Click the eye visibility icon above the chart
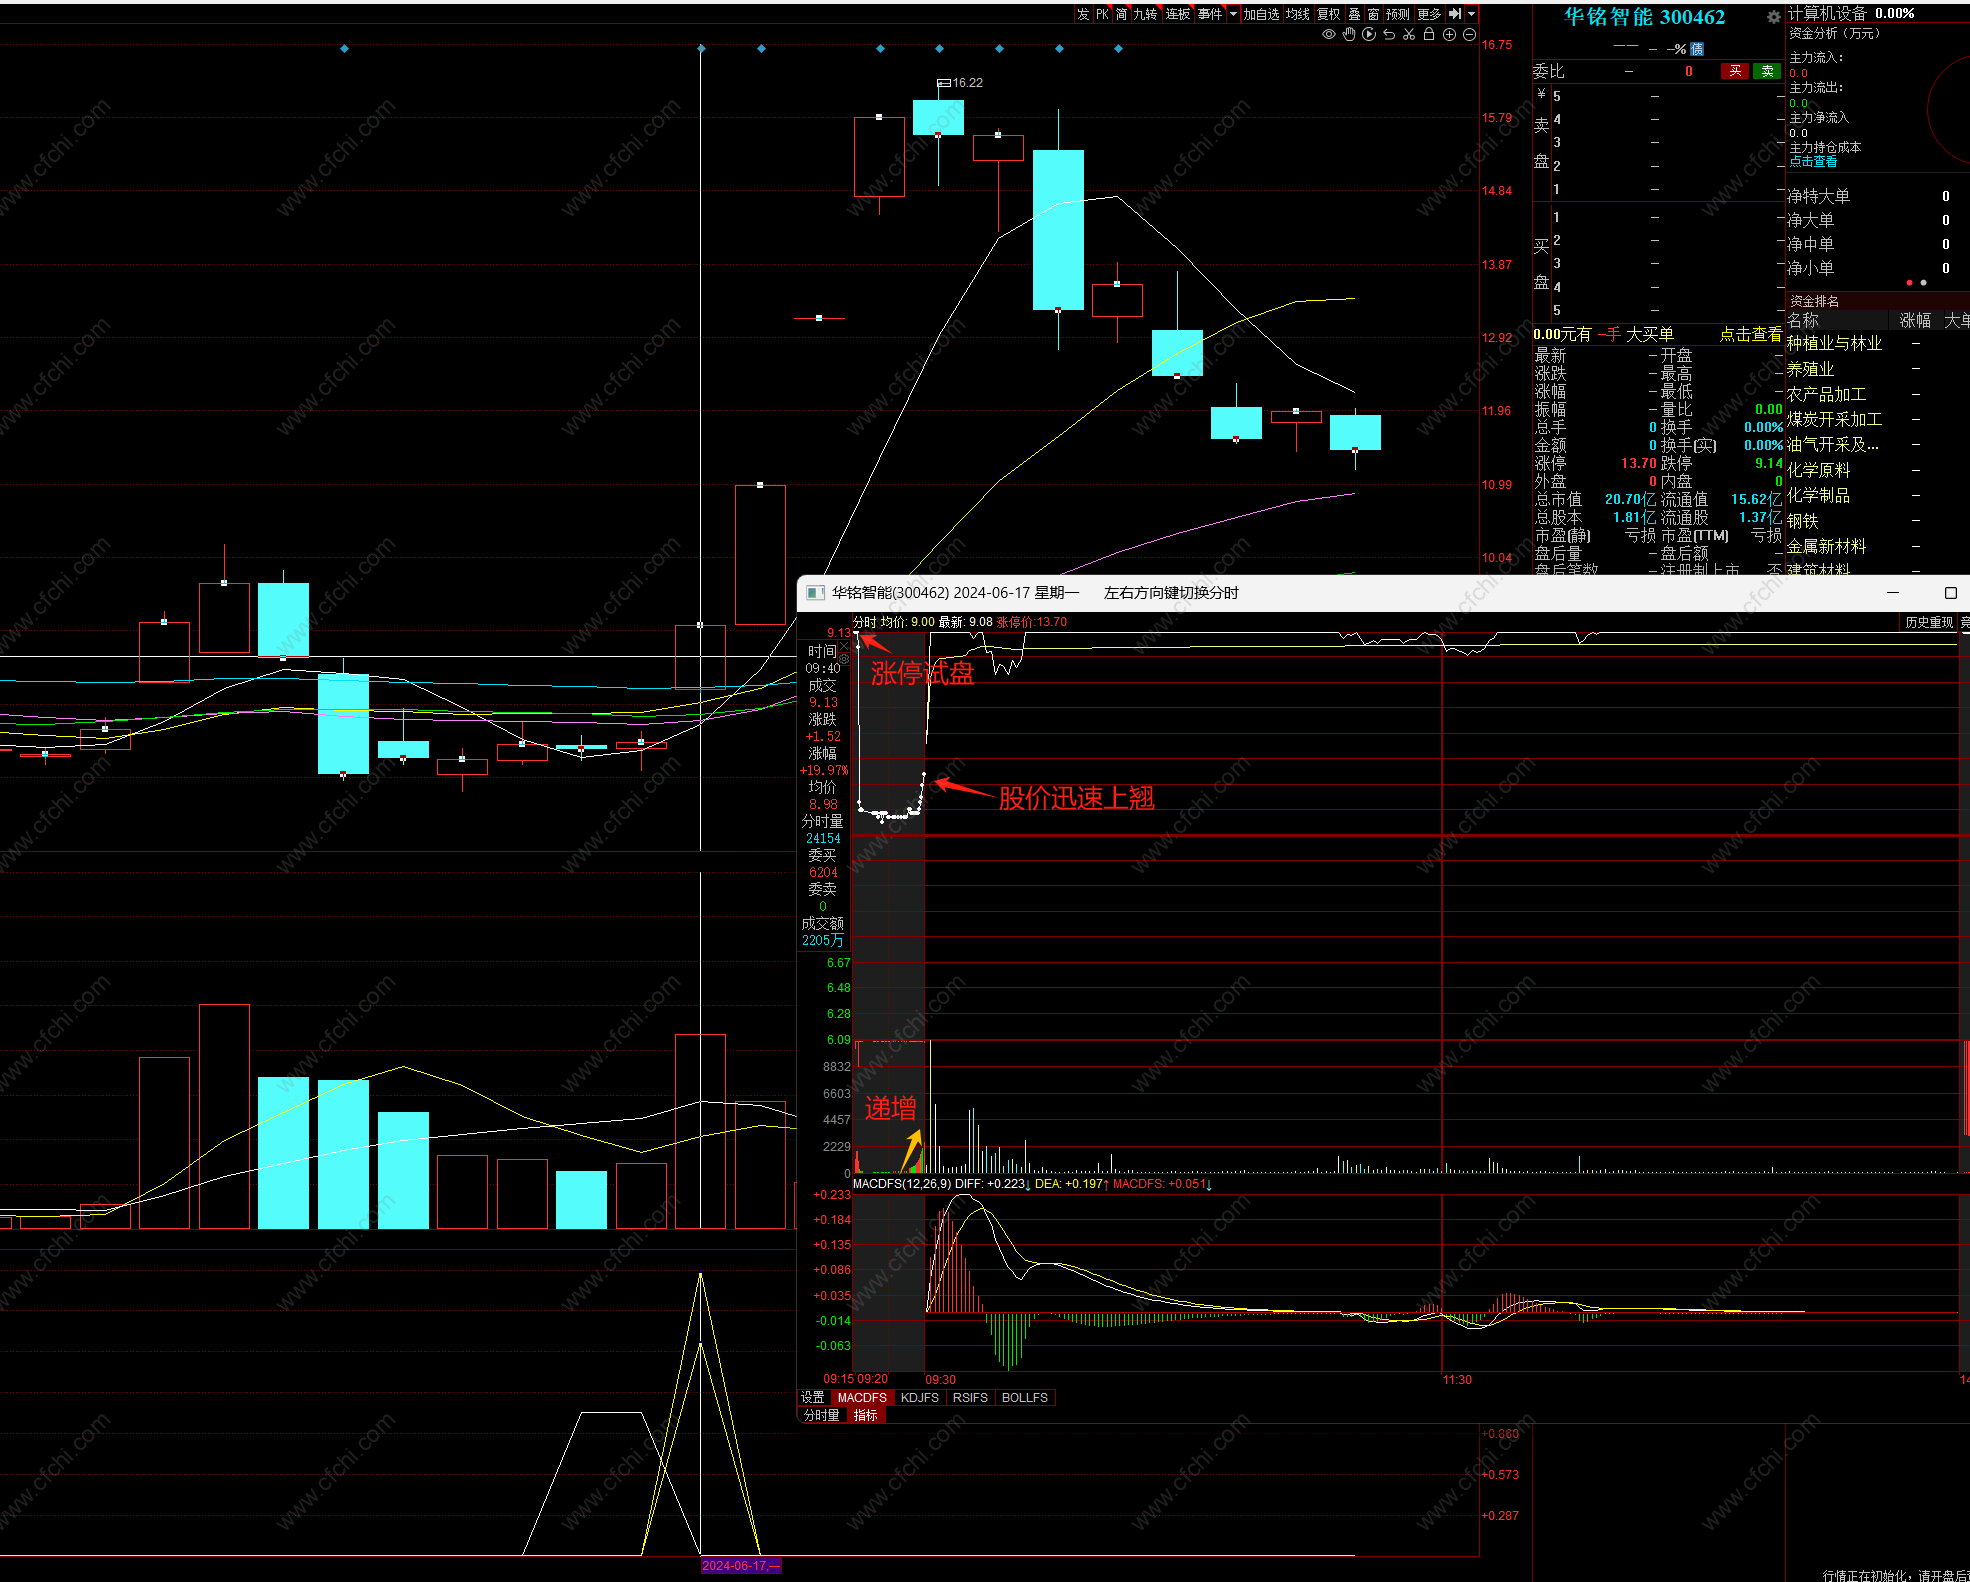Screen dimensions: 1970x1582 coord(1329,34)
